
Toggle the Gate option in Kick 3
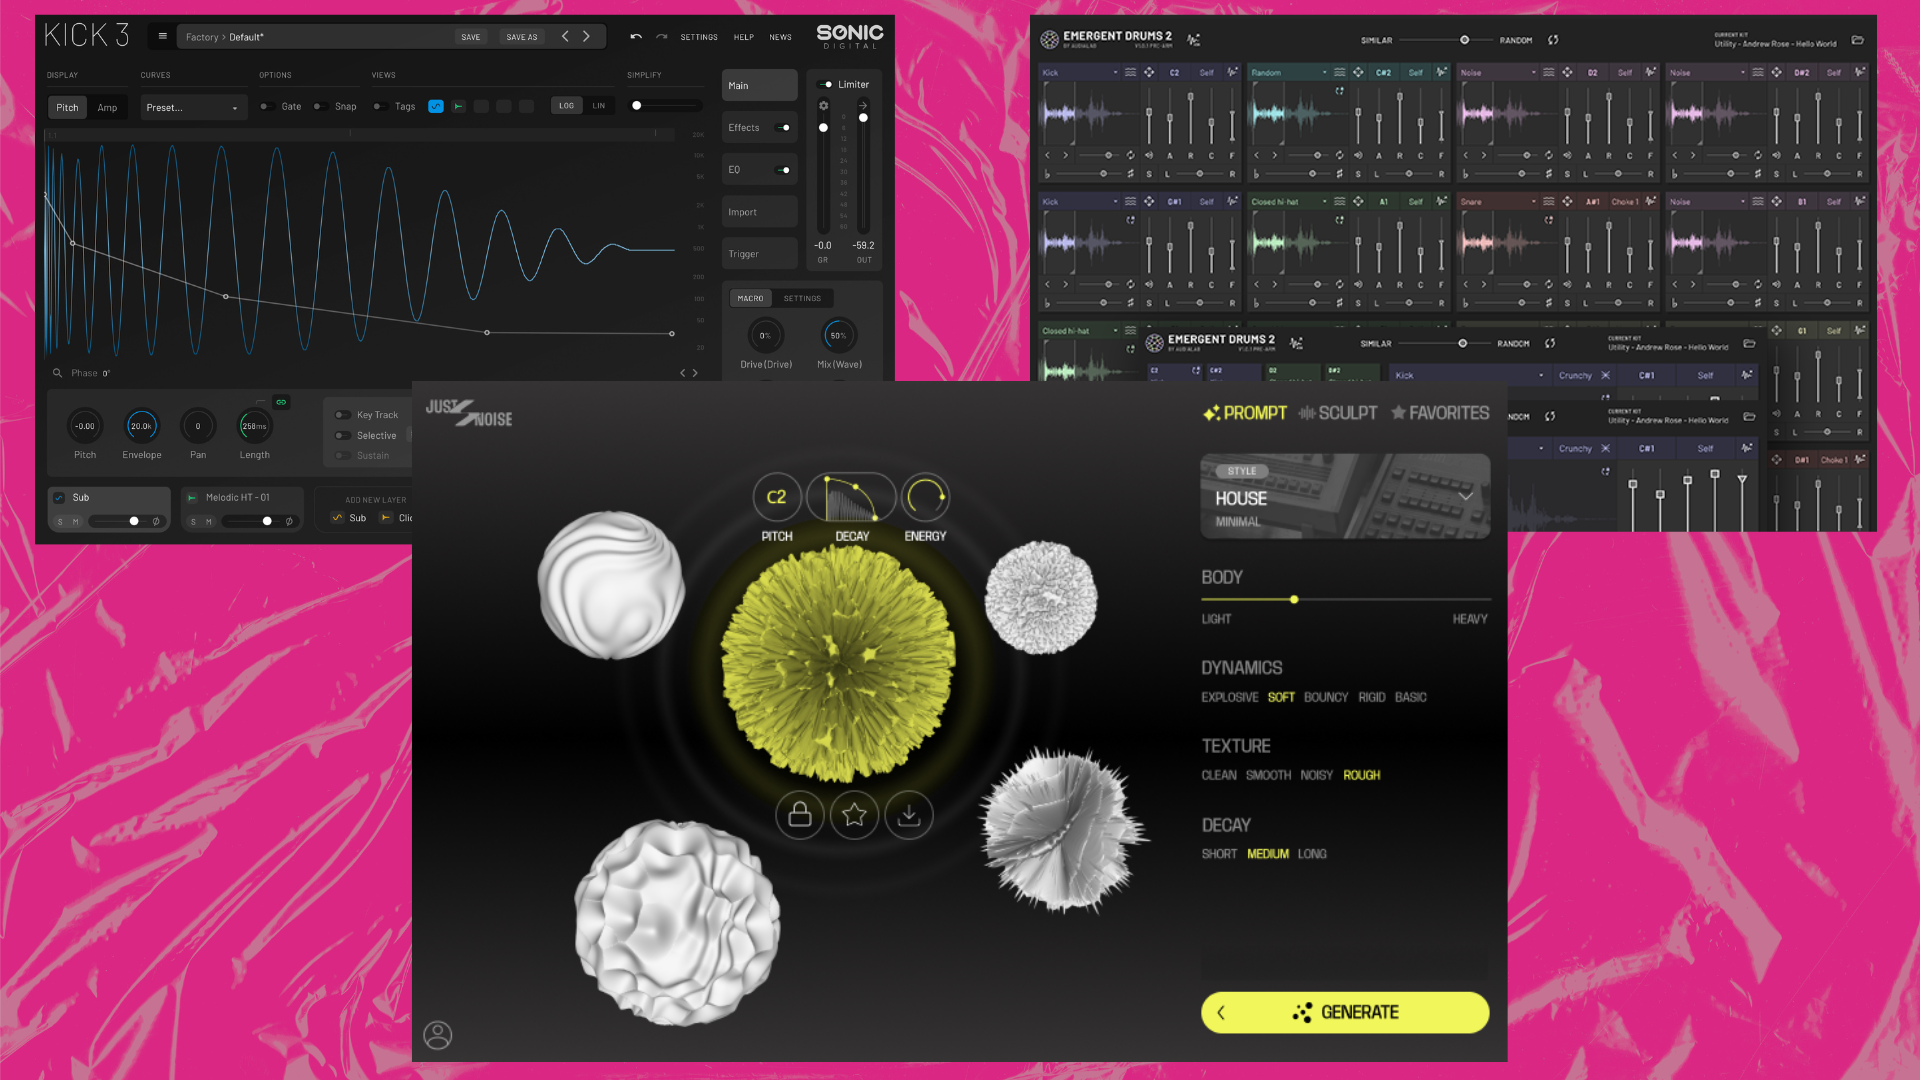click(267, 106)
